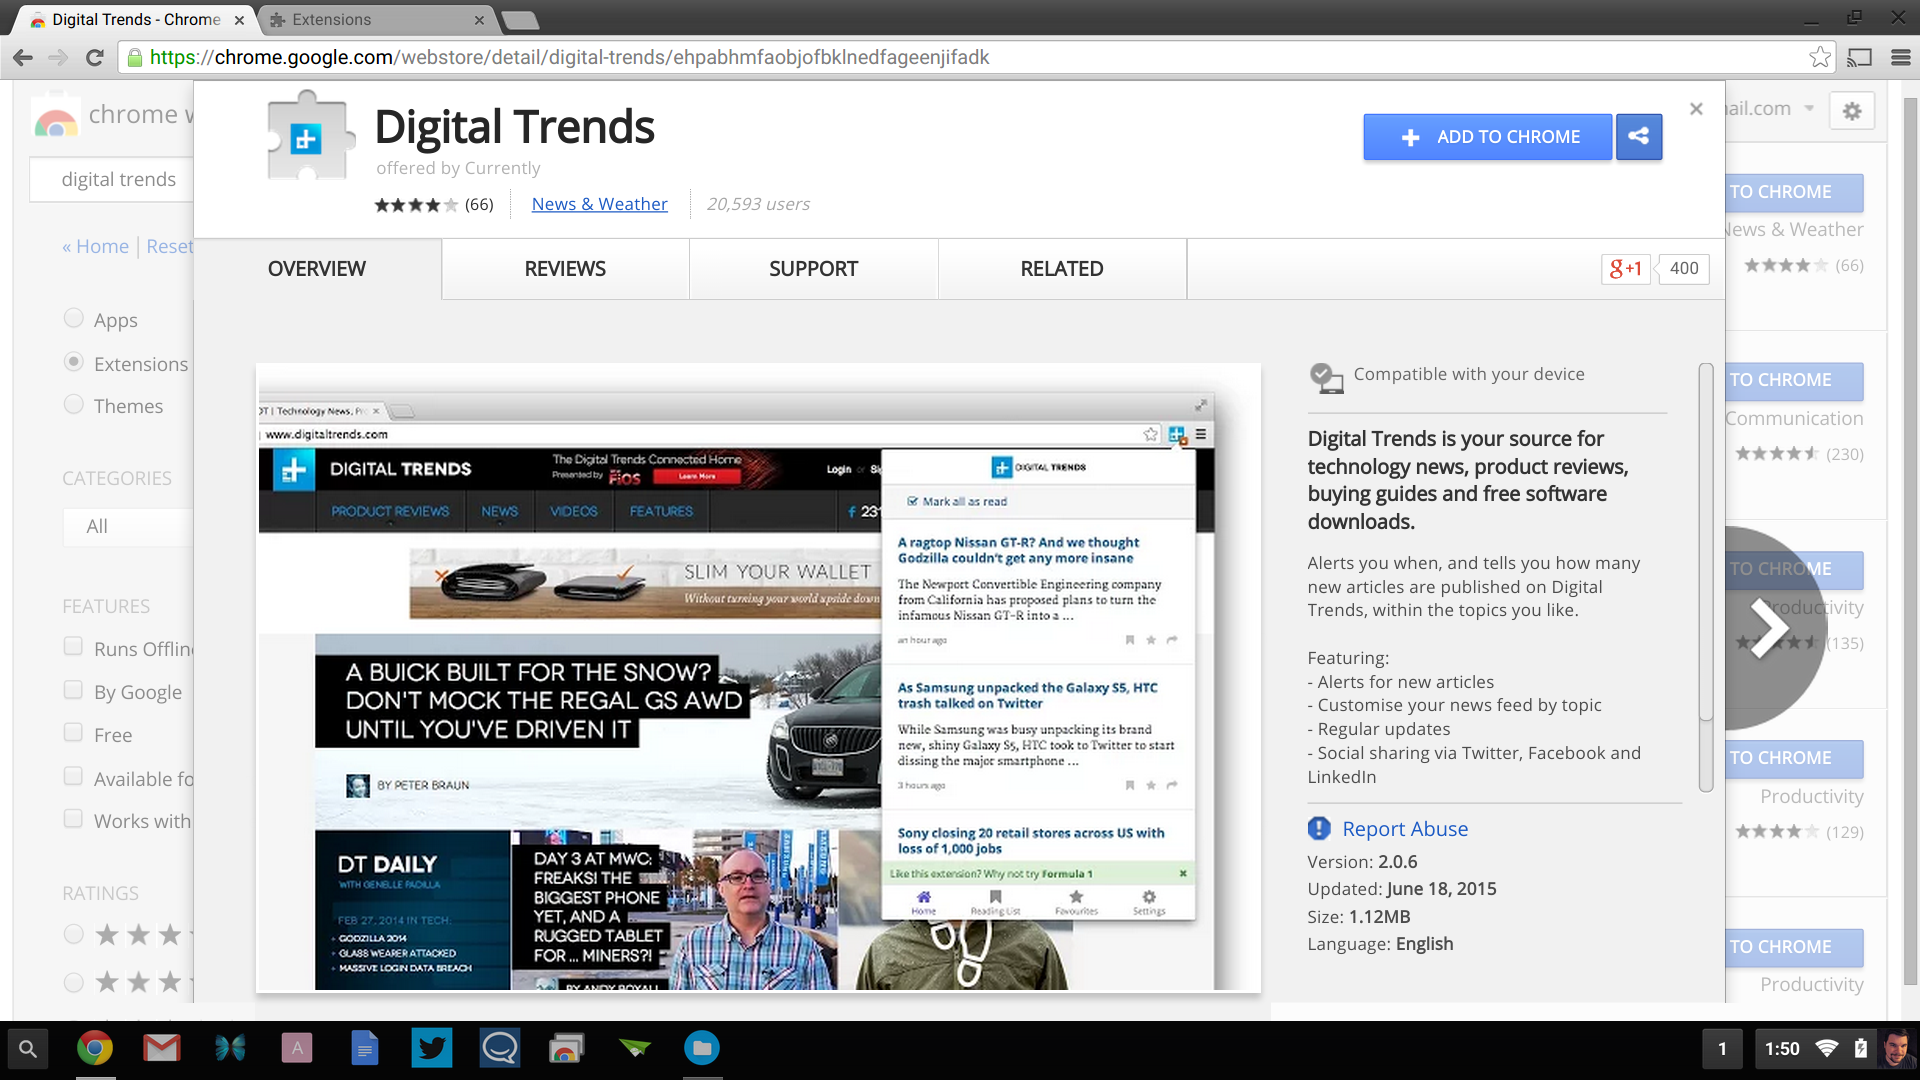The image size is (1920, 1080).
Task: Select the Apps radio button
Action: pyautogui.click(x=73, y=318)
